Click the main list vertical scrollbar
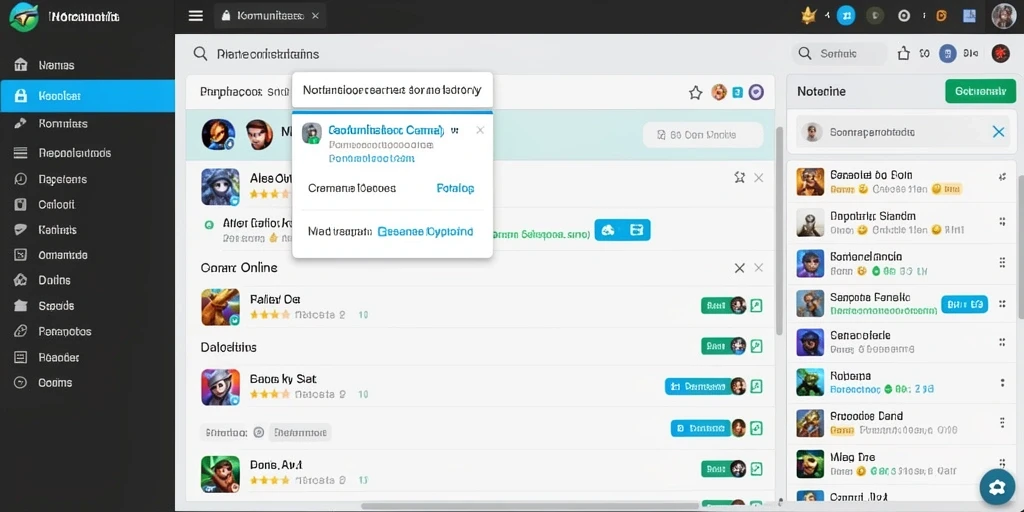 (x=779, y=230)
